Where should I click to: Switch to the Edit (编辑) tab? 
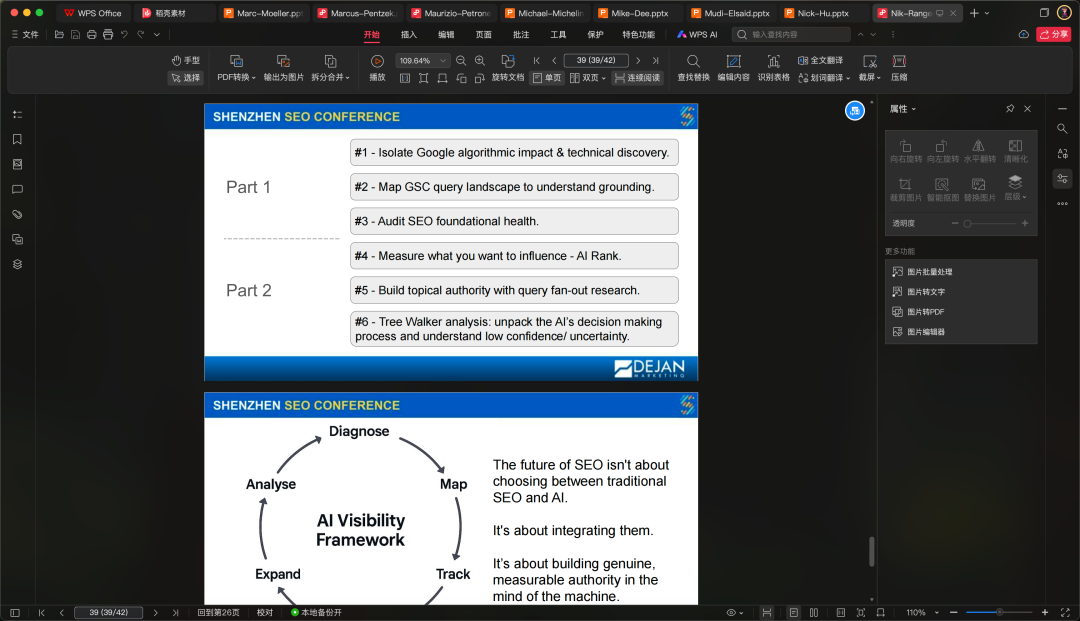446,34
